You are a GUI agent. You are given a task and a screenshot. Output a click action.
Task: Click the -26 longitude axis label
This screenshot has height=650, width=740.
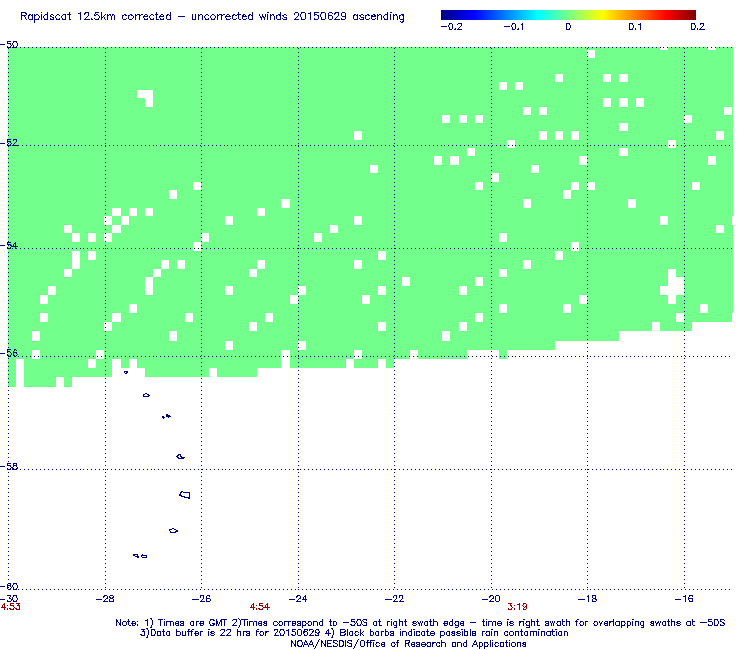coord(202,599)
